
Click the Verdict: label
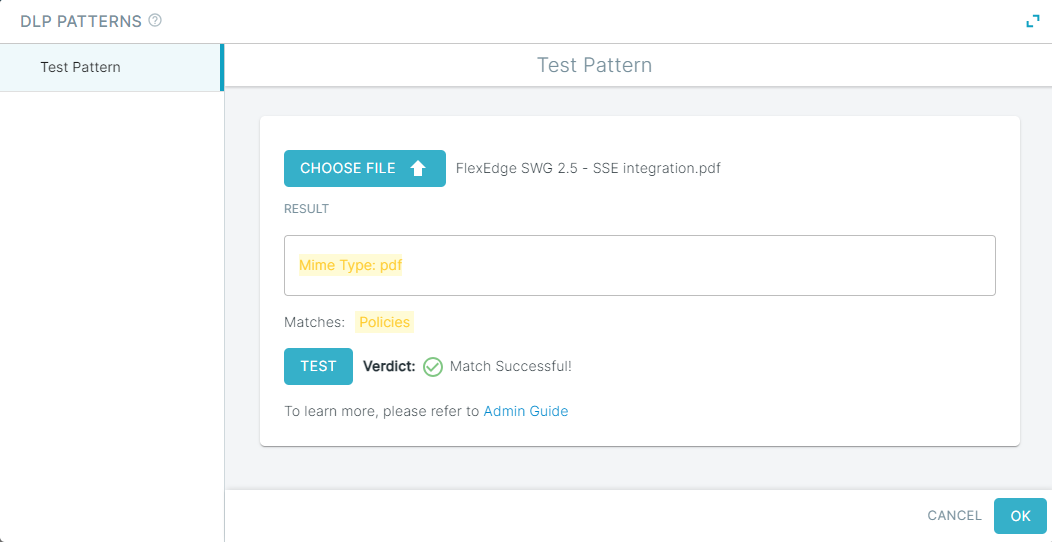coord(389,366)
